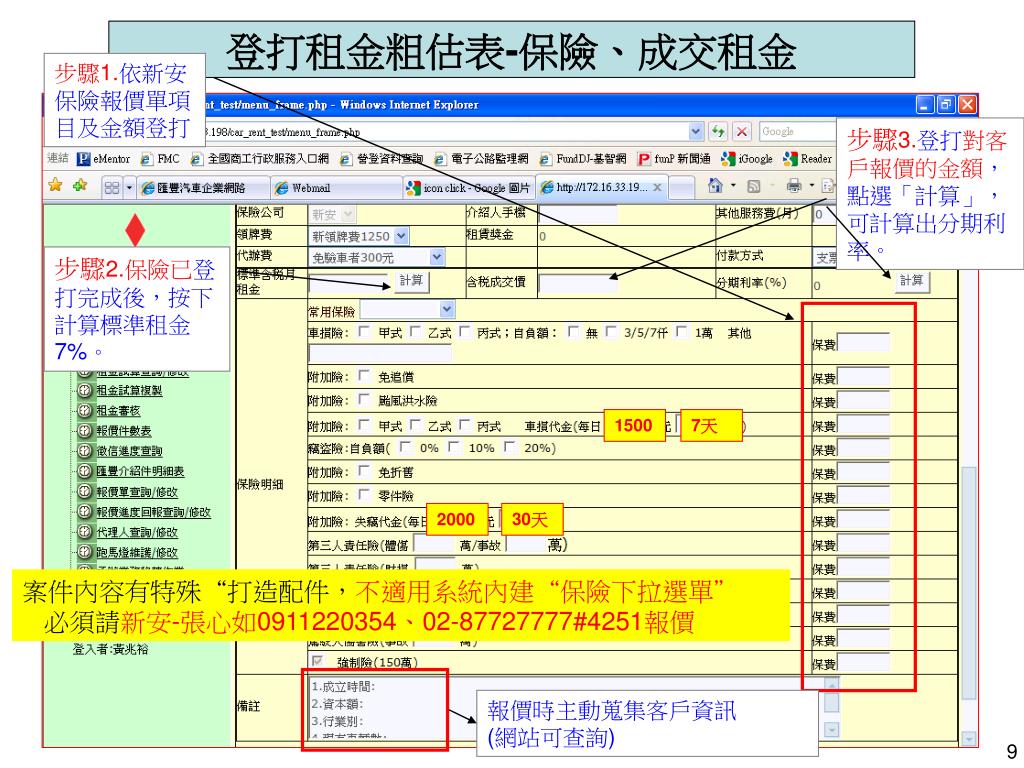Check the 颱風洪水險 add-on checkbox

(x=364, y=399)
